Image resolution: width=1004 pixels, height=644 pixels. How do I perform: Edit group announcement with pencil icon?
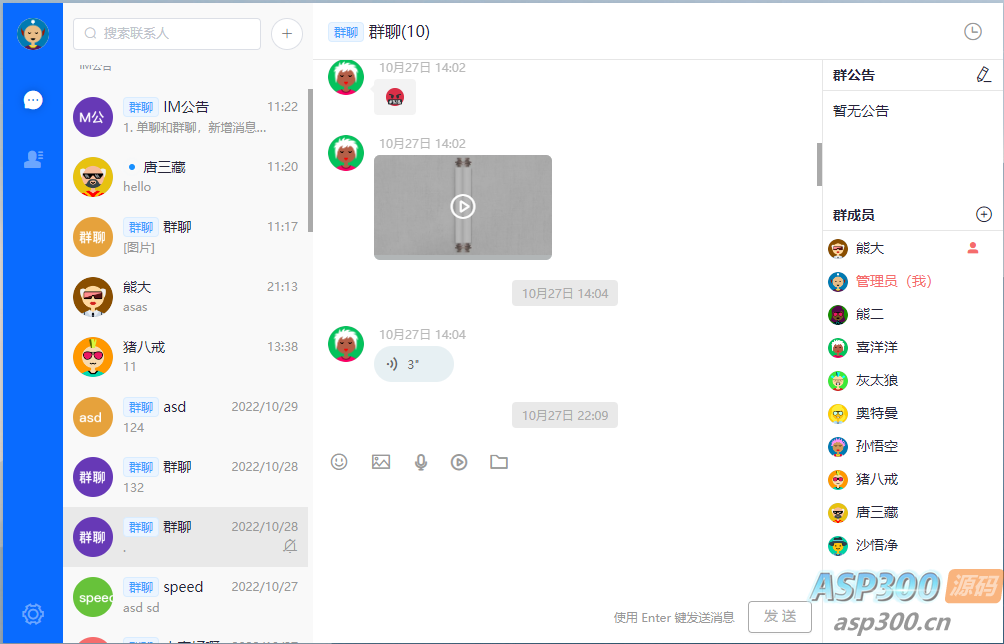coord(983,74)
